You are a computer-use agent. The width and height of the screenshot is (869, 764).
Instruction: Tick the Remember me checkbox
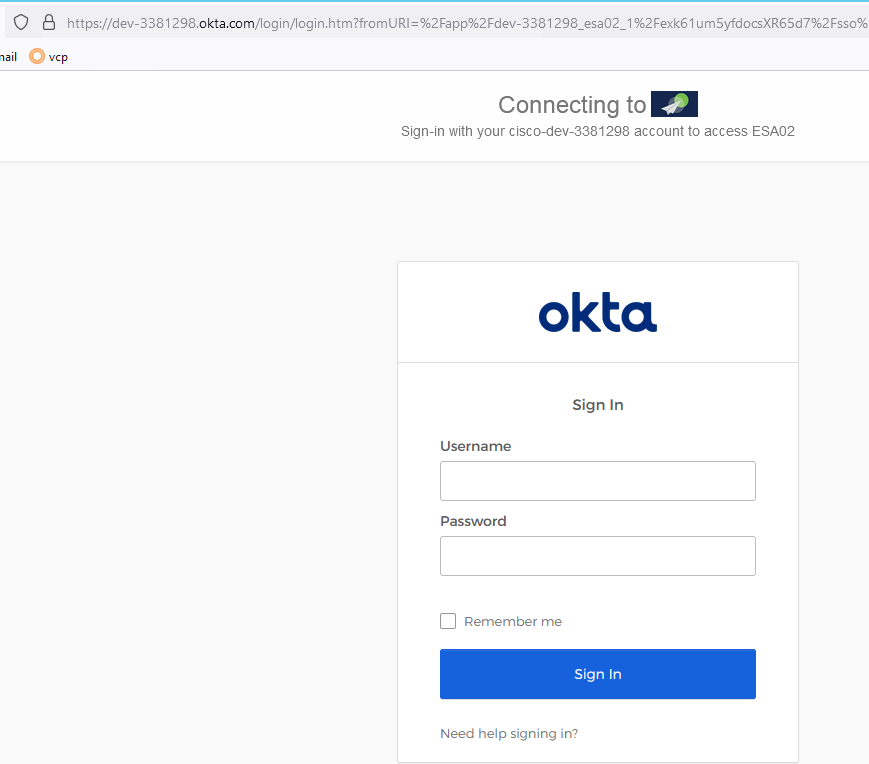[448, 621]
